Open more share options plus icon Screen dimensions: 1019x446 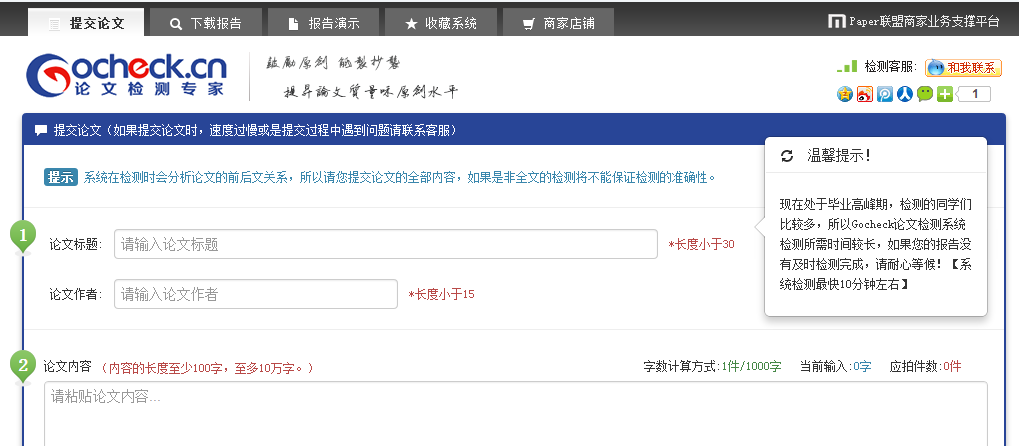pyautogui.click(x=945, y=94)
